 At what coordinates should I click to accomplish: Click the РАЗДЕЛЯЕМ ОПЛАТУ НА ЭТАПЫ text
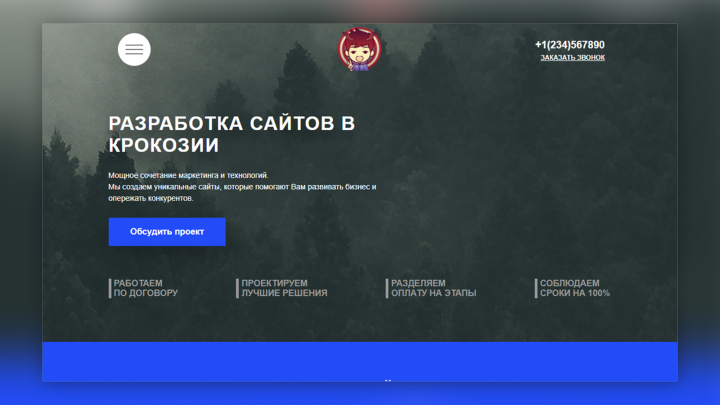tap(433, 288)
